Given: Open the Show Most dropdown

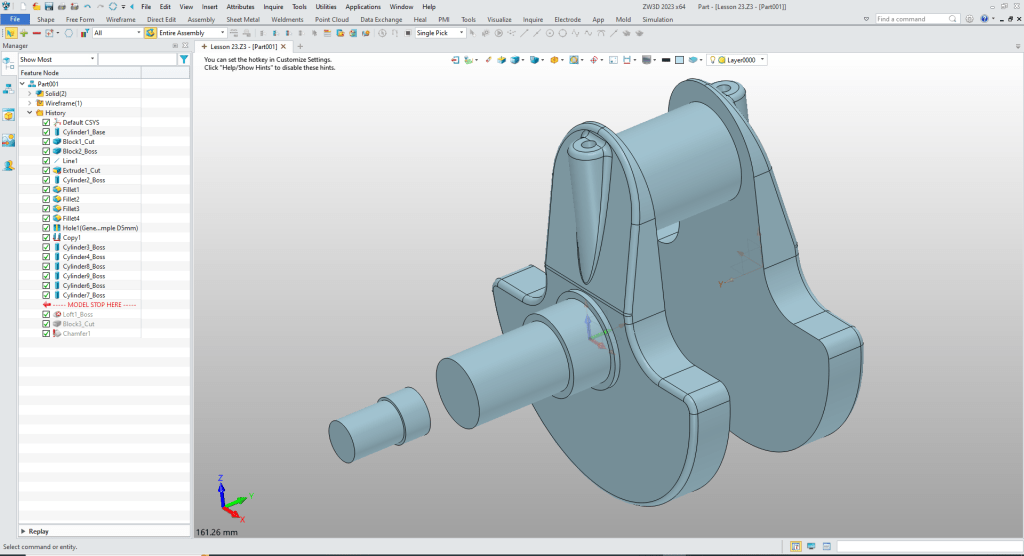Looking at the screenshot, I should tap(57, 60).
